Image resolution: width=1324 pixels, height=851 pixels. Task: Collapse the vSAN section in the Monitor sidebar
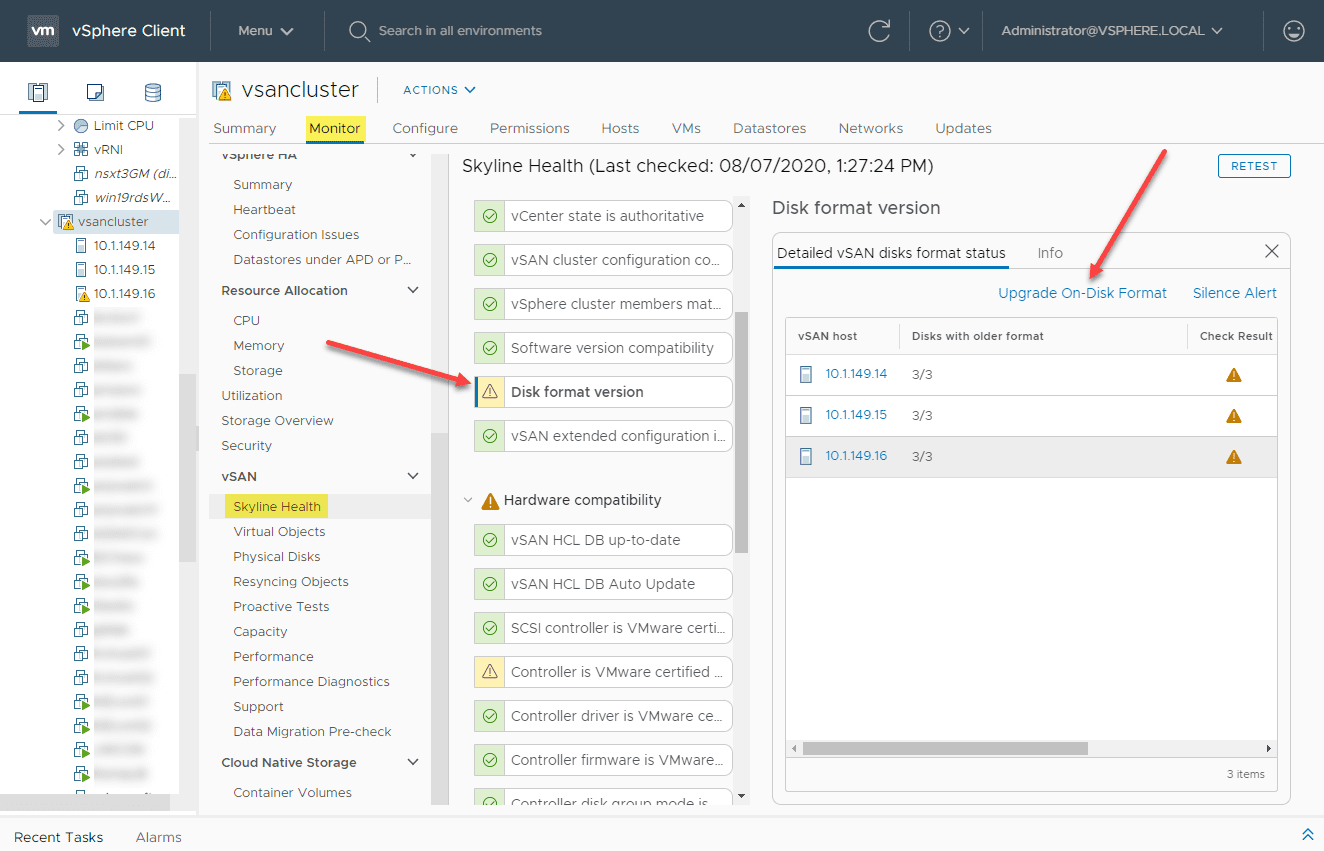412,476
